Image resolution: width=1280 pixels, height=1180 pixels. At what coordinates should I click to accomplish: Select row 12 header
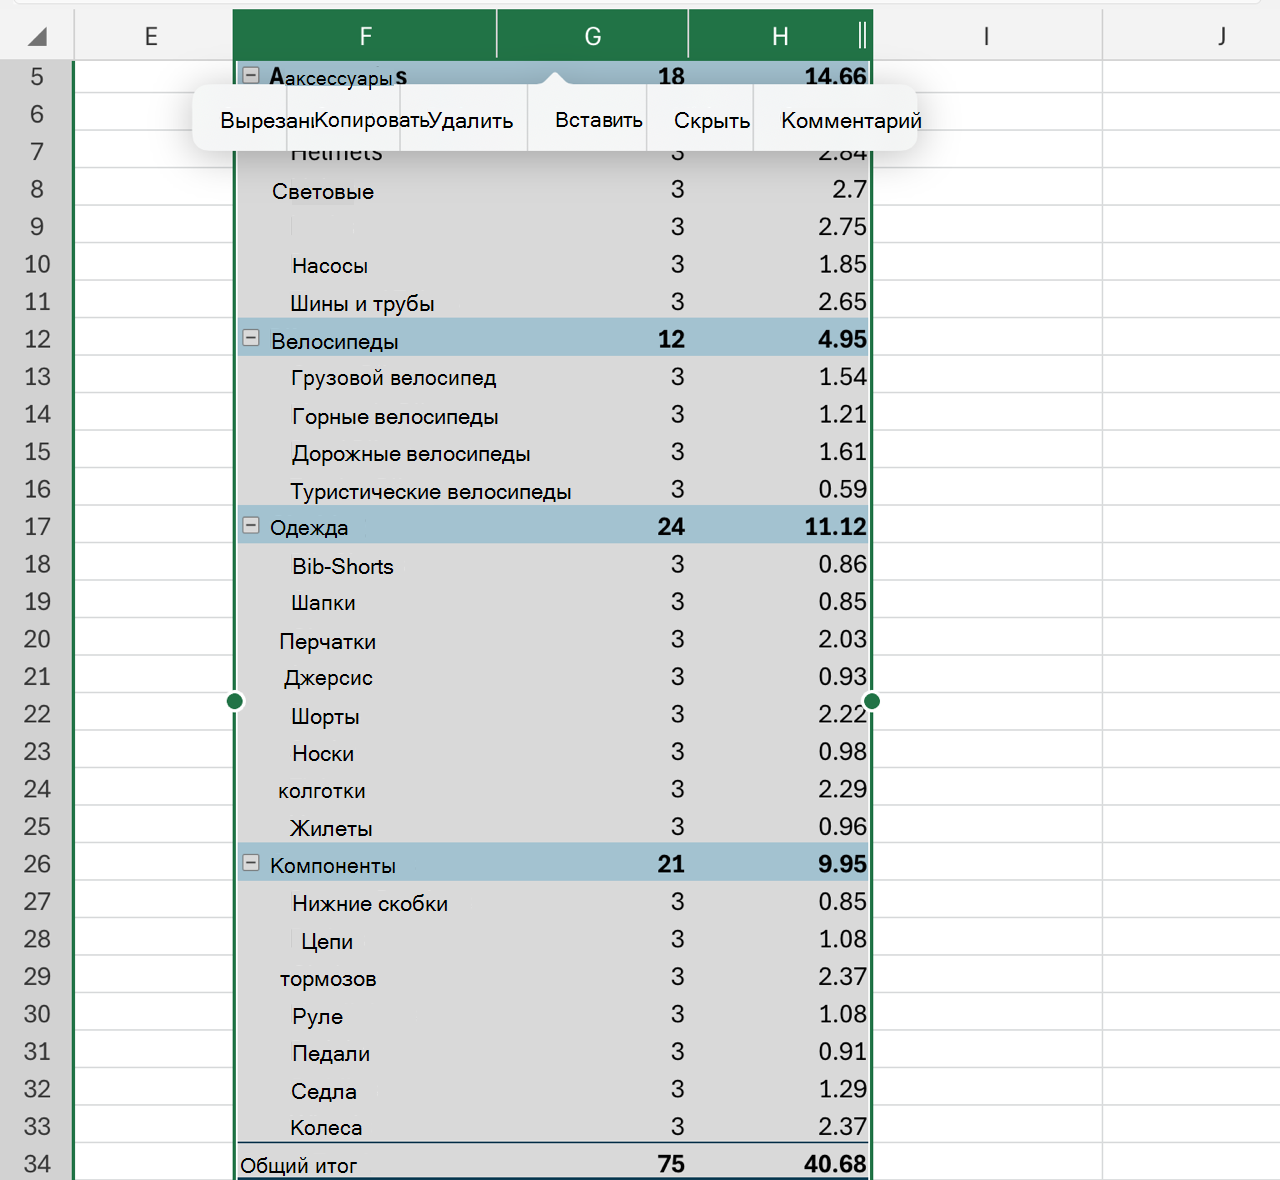[37, 339]
